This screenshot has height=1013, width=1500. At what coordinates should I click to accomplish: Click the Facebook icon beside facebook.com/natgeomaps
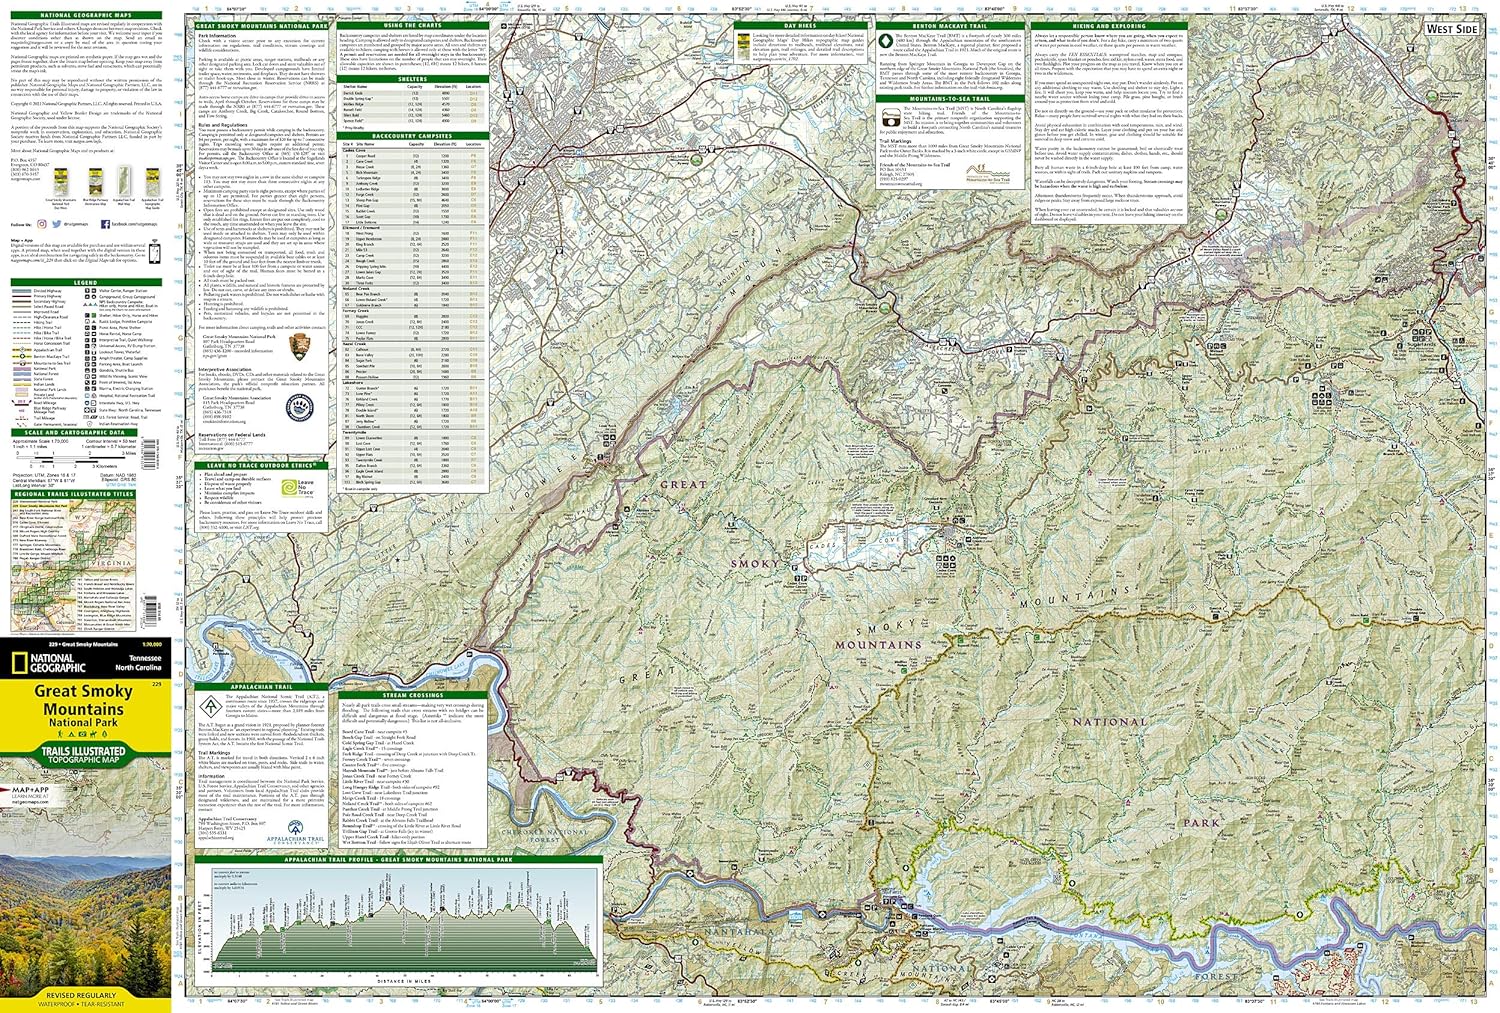(106, 225)
